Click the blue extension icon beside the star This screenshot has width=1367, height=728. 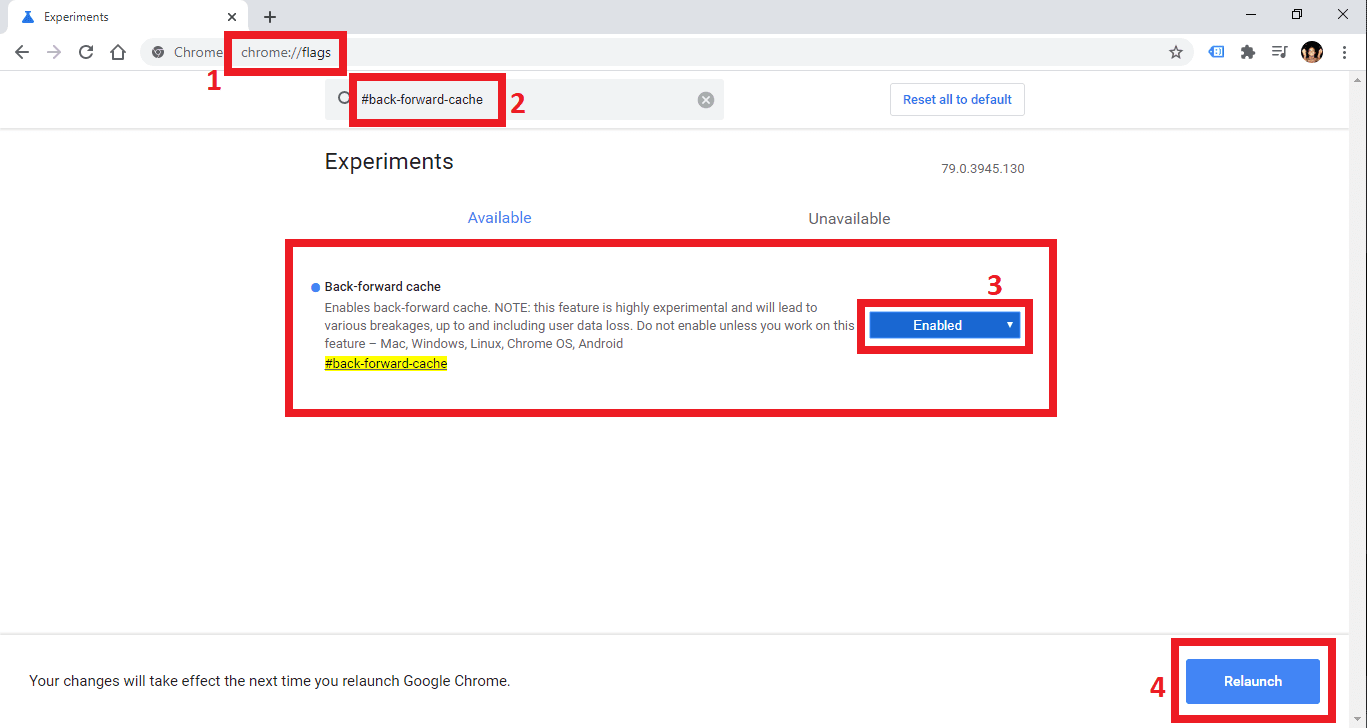1216,52
